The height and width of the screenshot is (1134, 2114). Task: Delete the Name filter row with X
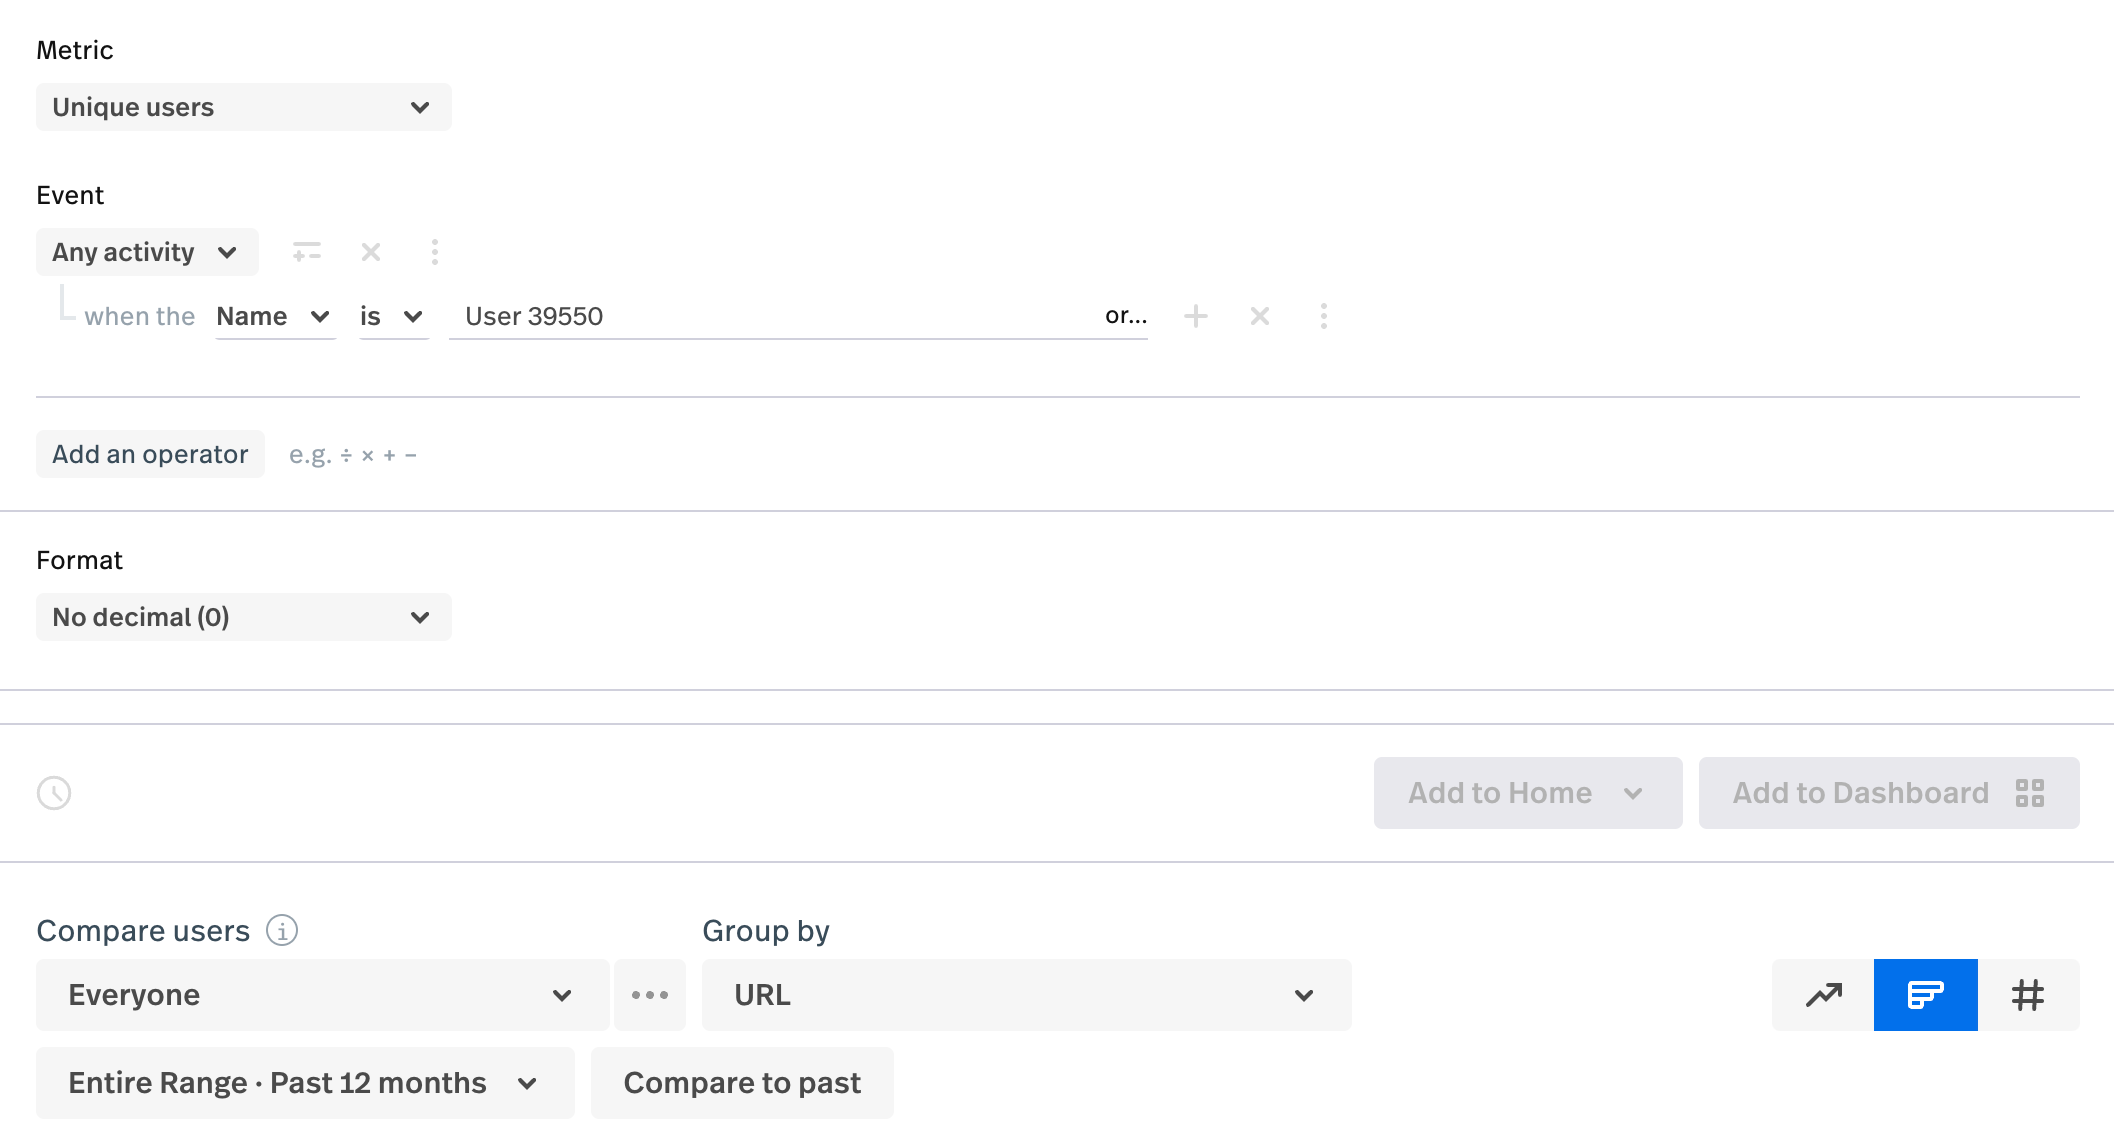[1260, 317]
